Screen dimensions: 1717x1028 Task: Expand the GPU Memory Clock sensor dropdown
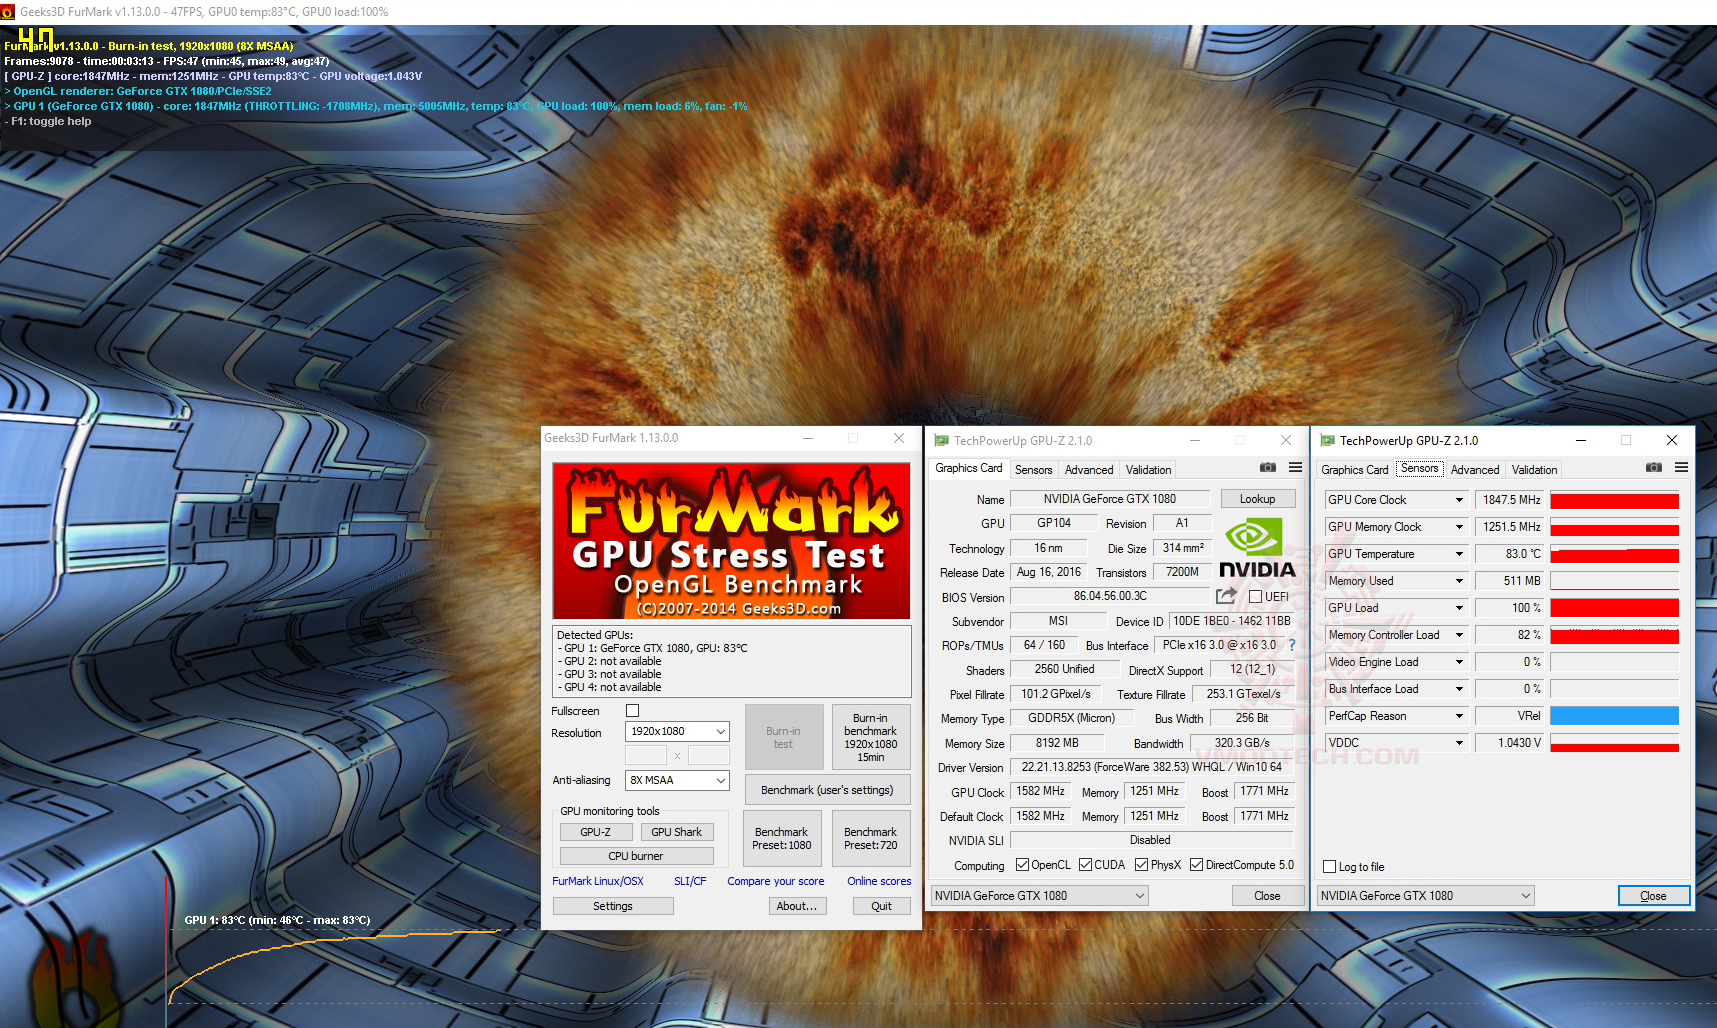tap(1459, 527)
